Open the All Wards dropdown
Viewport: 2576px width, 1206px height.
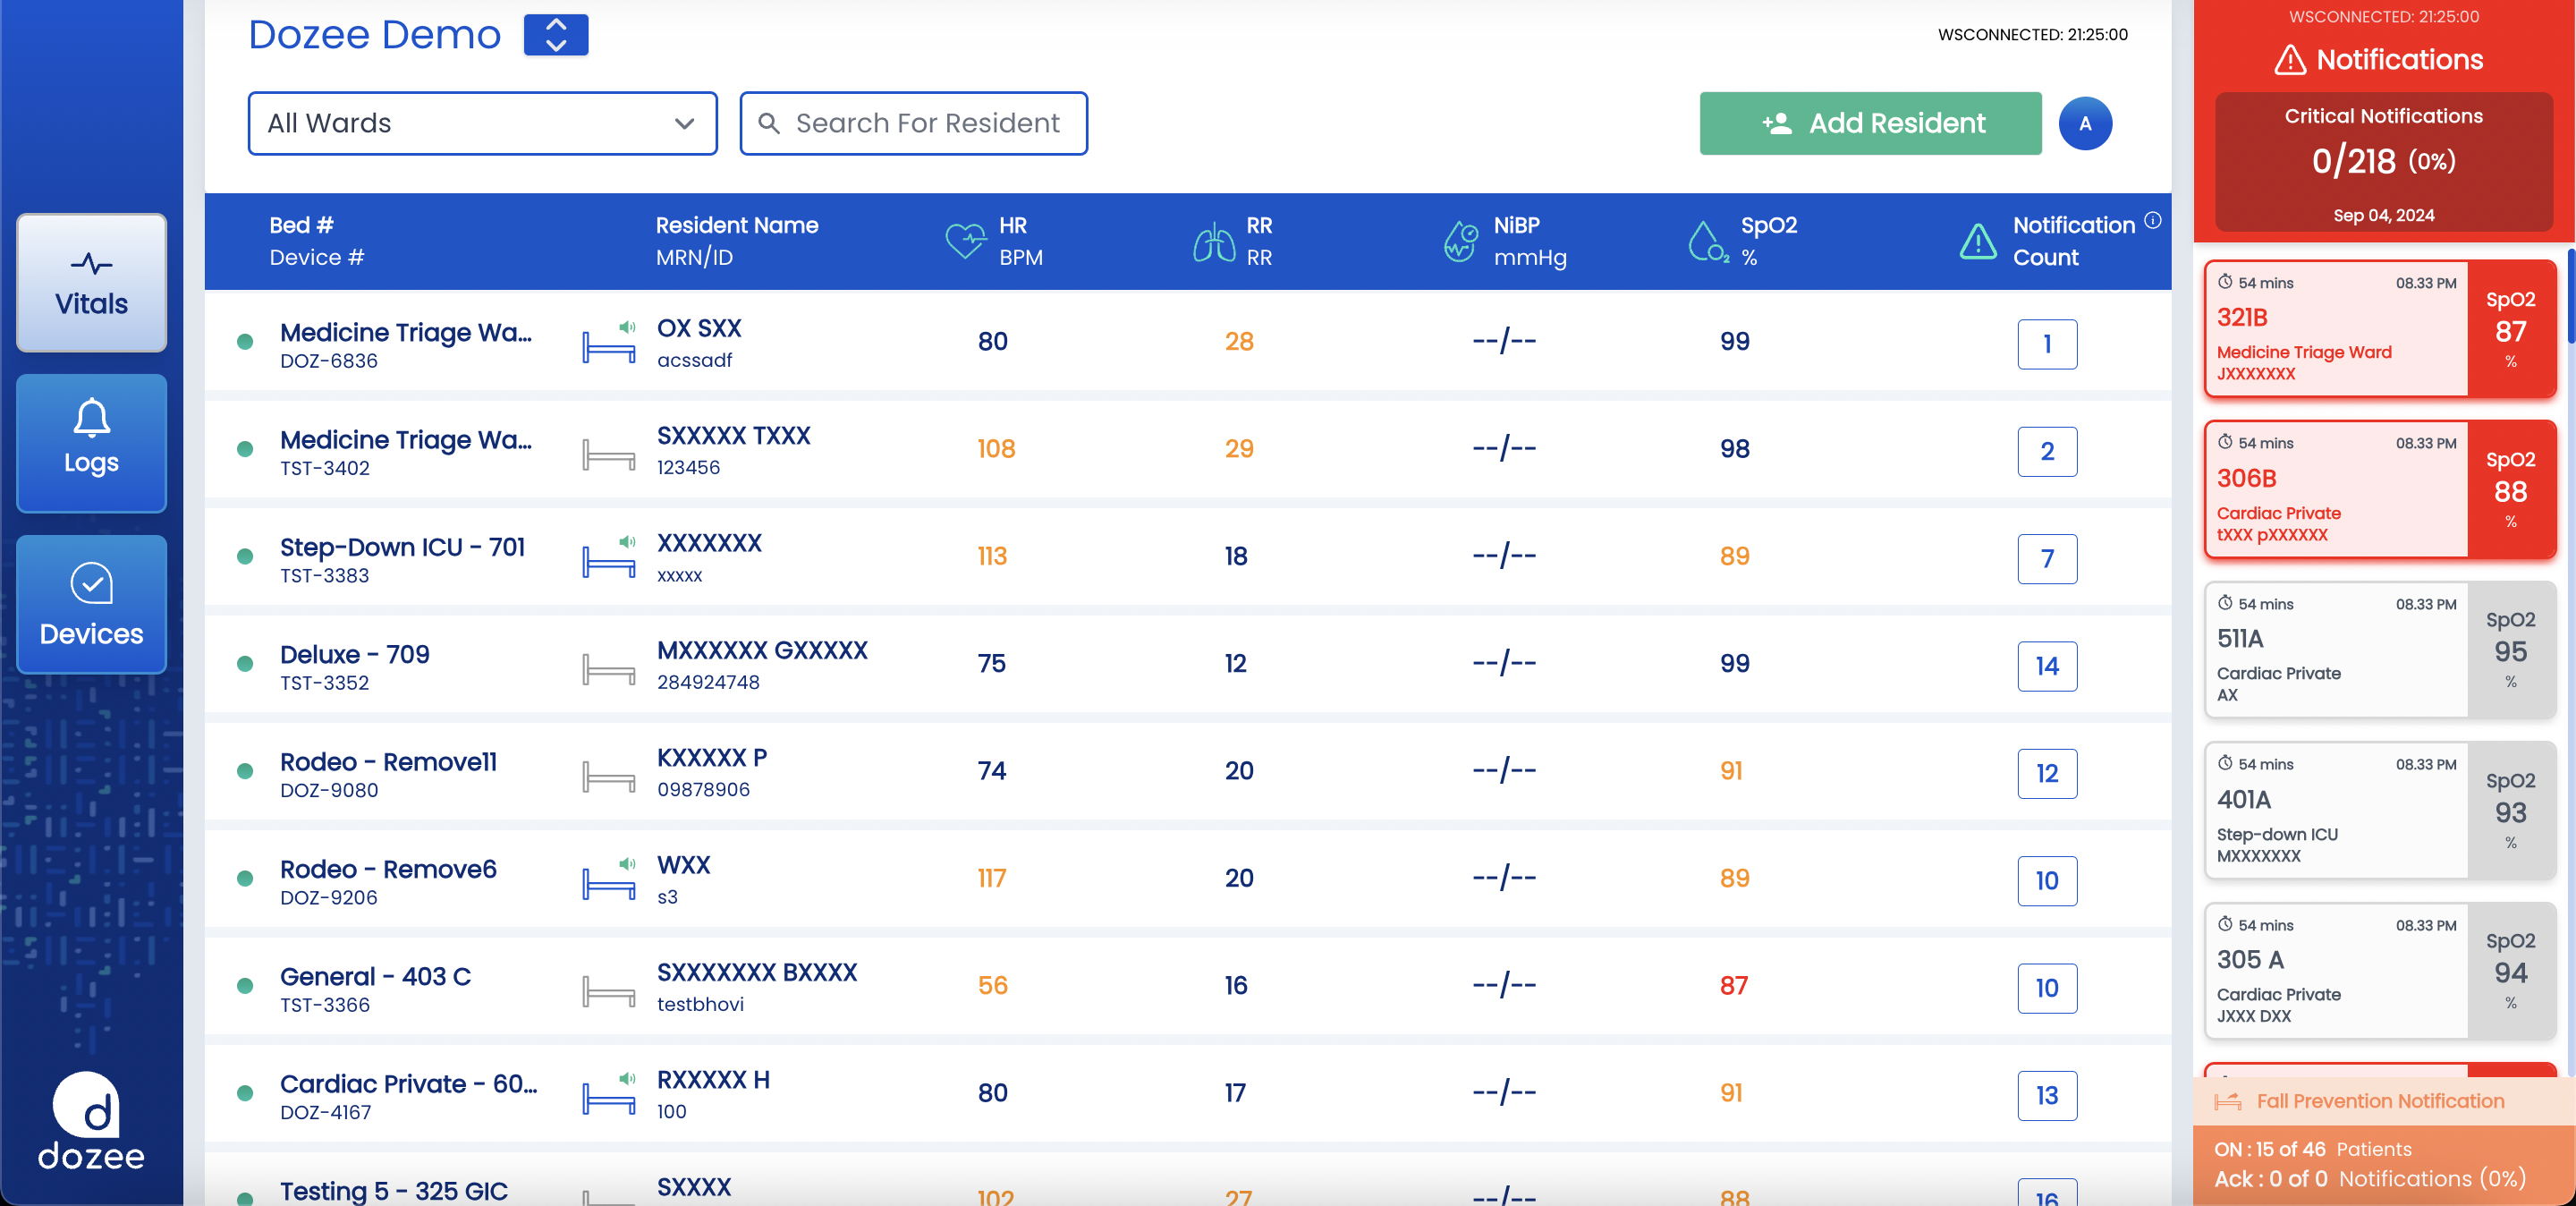pyautogui.click(x=482, y=123)
